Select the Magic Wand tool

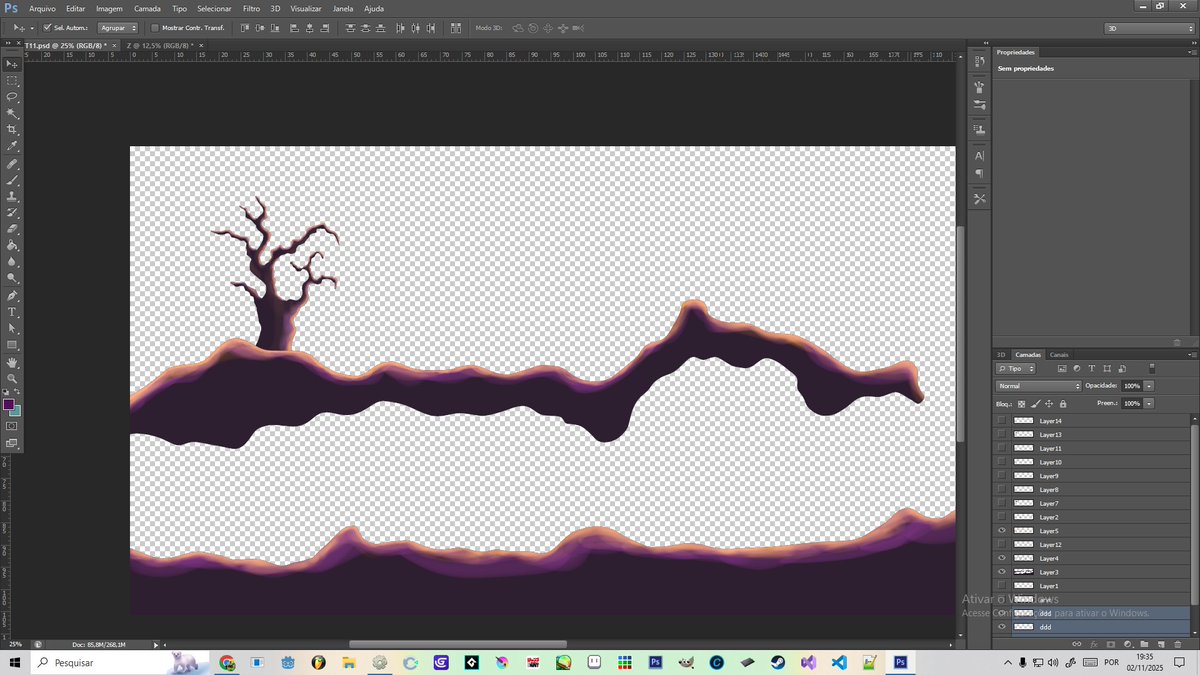point(13,113)
